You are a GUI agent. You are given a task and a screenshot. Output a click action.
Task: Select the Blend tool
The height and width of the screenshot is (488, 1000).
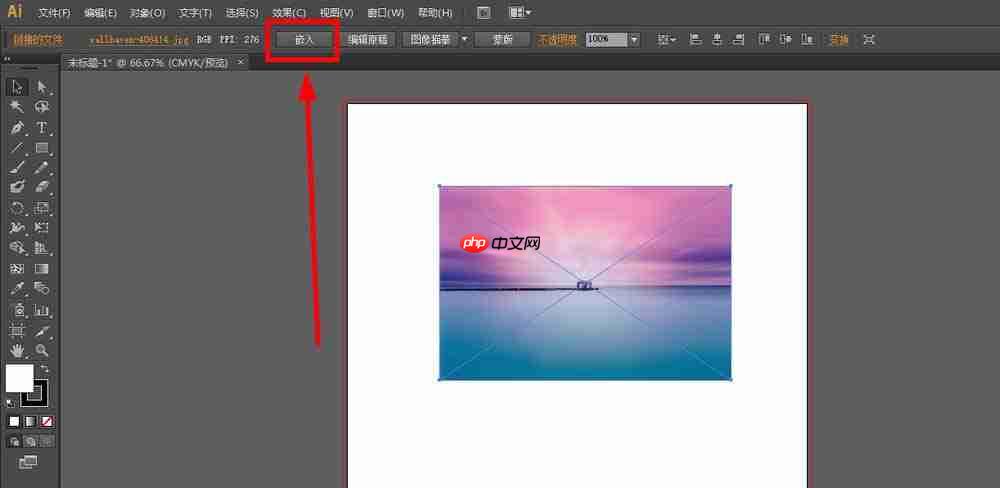42,289
